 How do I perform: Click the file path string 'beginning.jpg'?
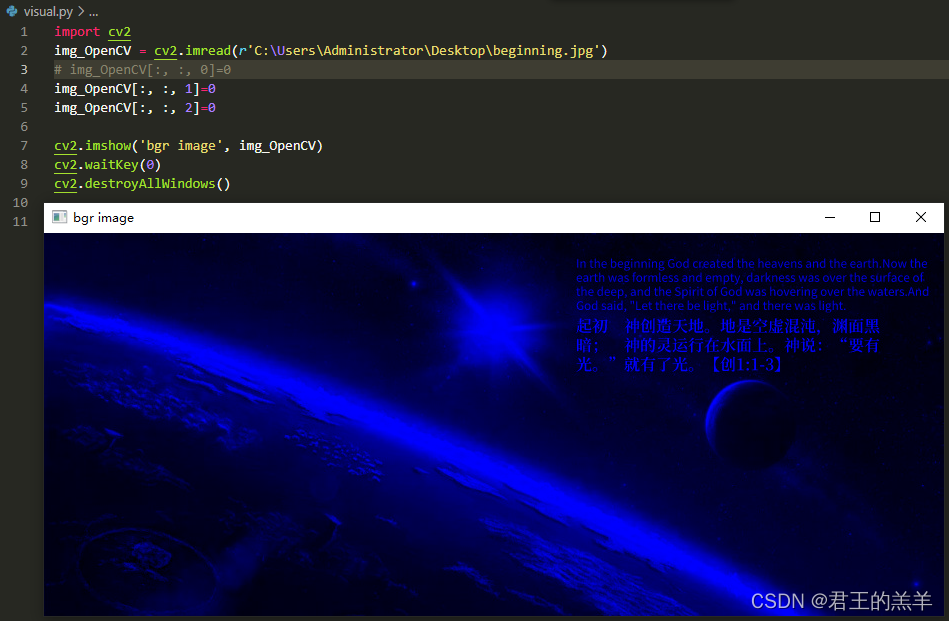tap(543, 51)
